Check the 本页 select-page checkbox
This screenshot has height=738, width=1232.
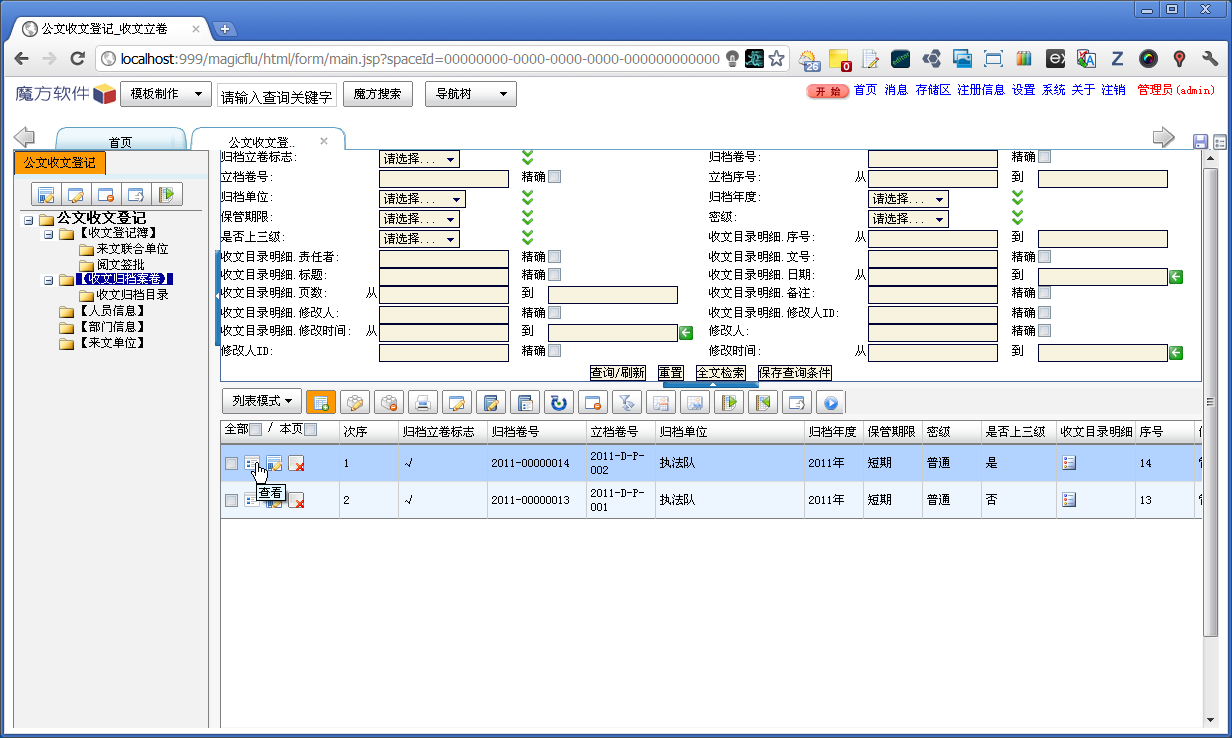[x=310, y=429]
